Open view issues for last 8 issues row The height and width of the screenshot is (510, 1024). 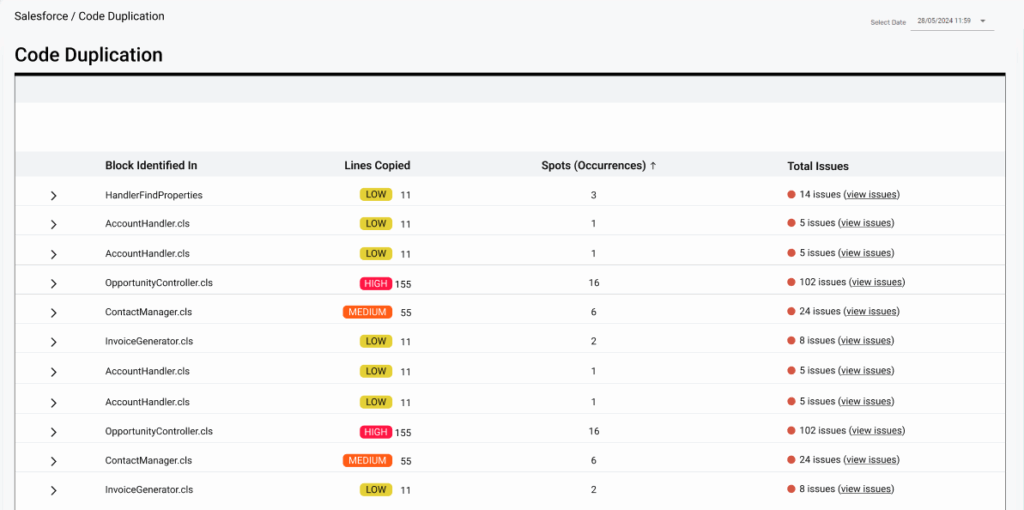tap(866, 490)
